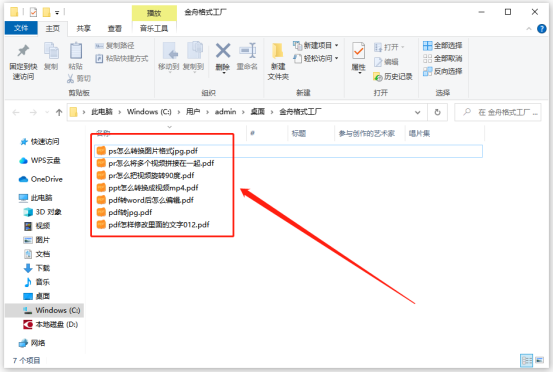The width and height of the screenshot is (554, 373).
Task: Go up one folder level arrow
Action: point(59,112)
